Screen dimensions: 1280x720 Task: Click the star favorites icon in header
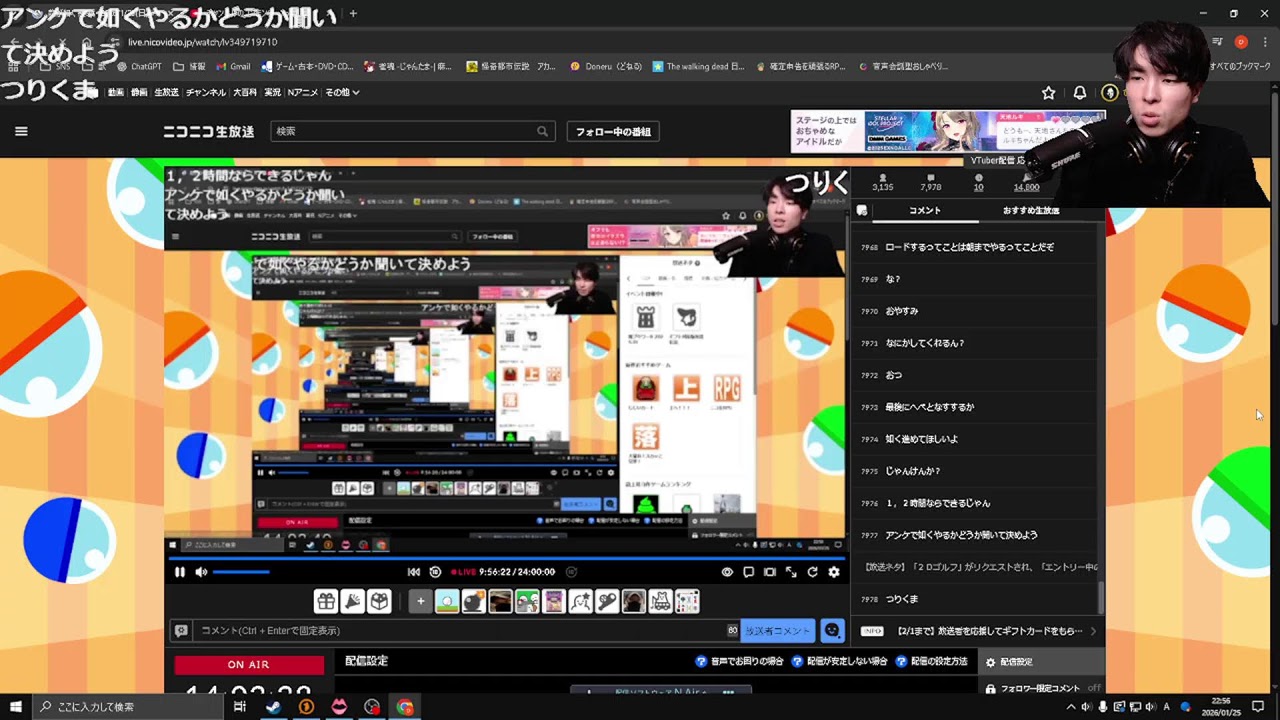1048,93
